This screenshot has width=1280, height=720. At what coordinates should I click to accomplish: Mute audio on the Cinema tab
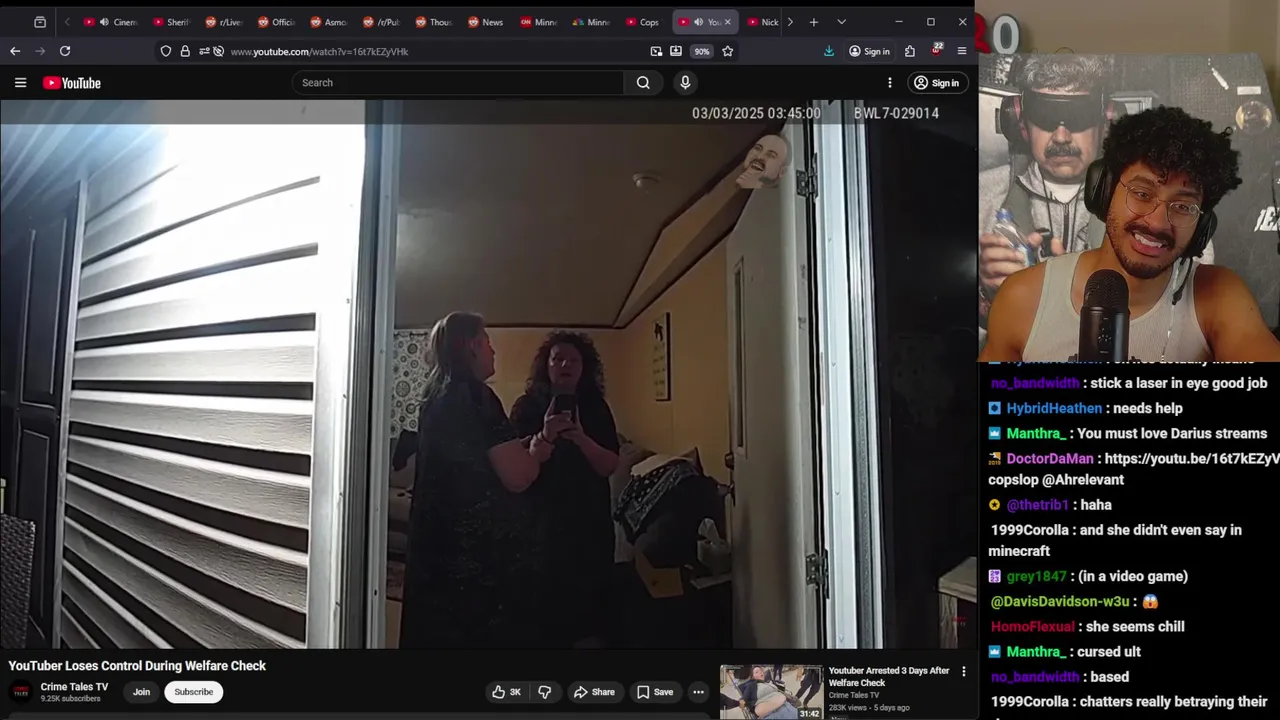click(x=104, y=22)
